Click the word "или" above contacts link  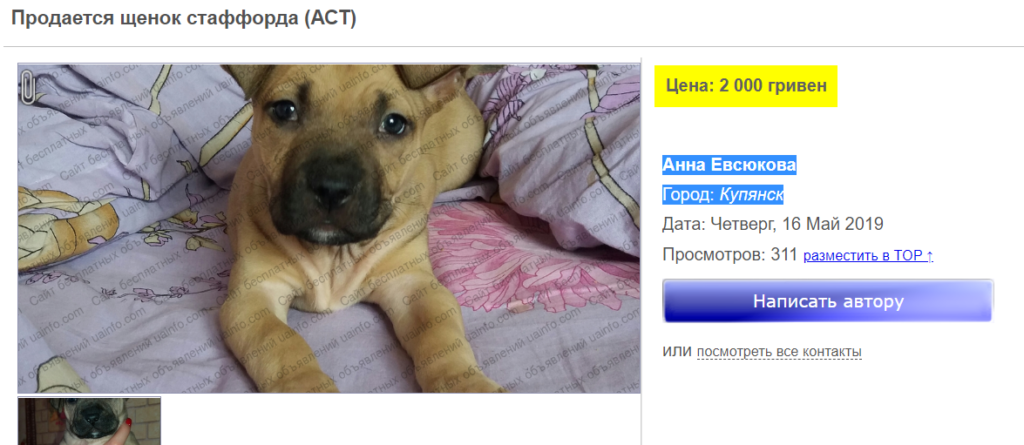point(677,352)
